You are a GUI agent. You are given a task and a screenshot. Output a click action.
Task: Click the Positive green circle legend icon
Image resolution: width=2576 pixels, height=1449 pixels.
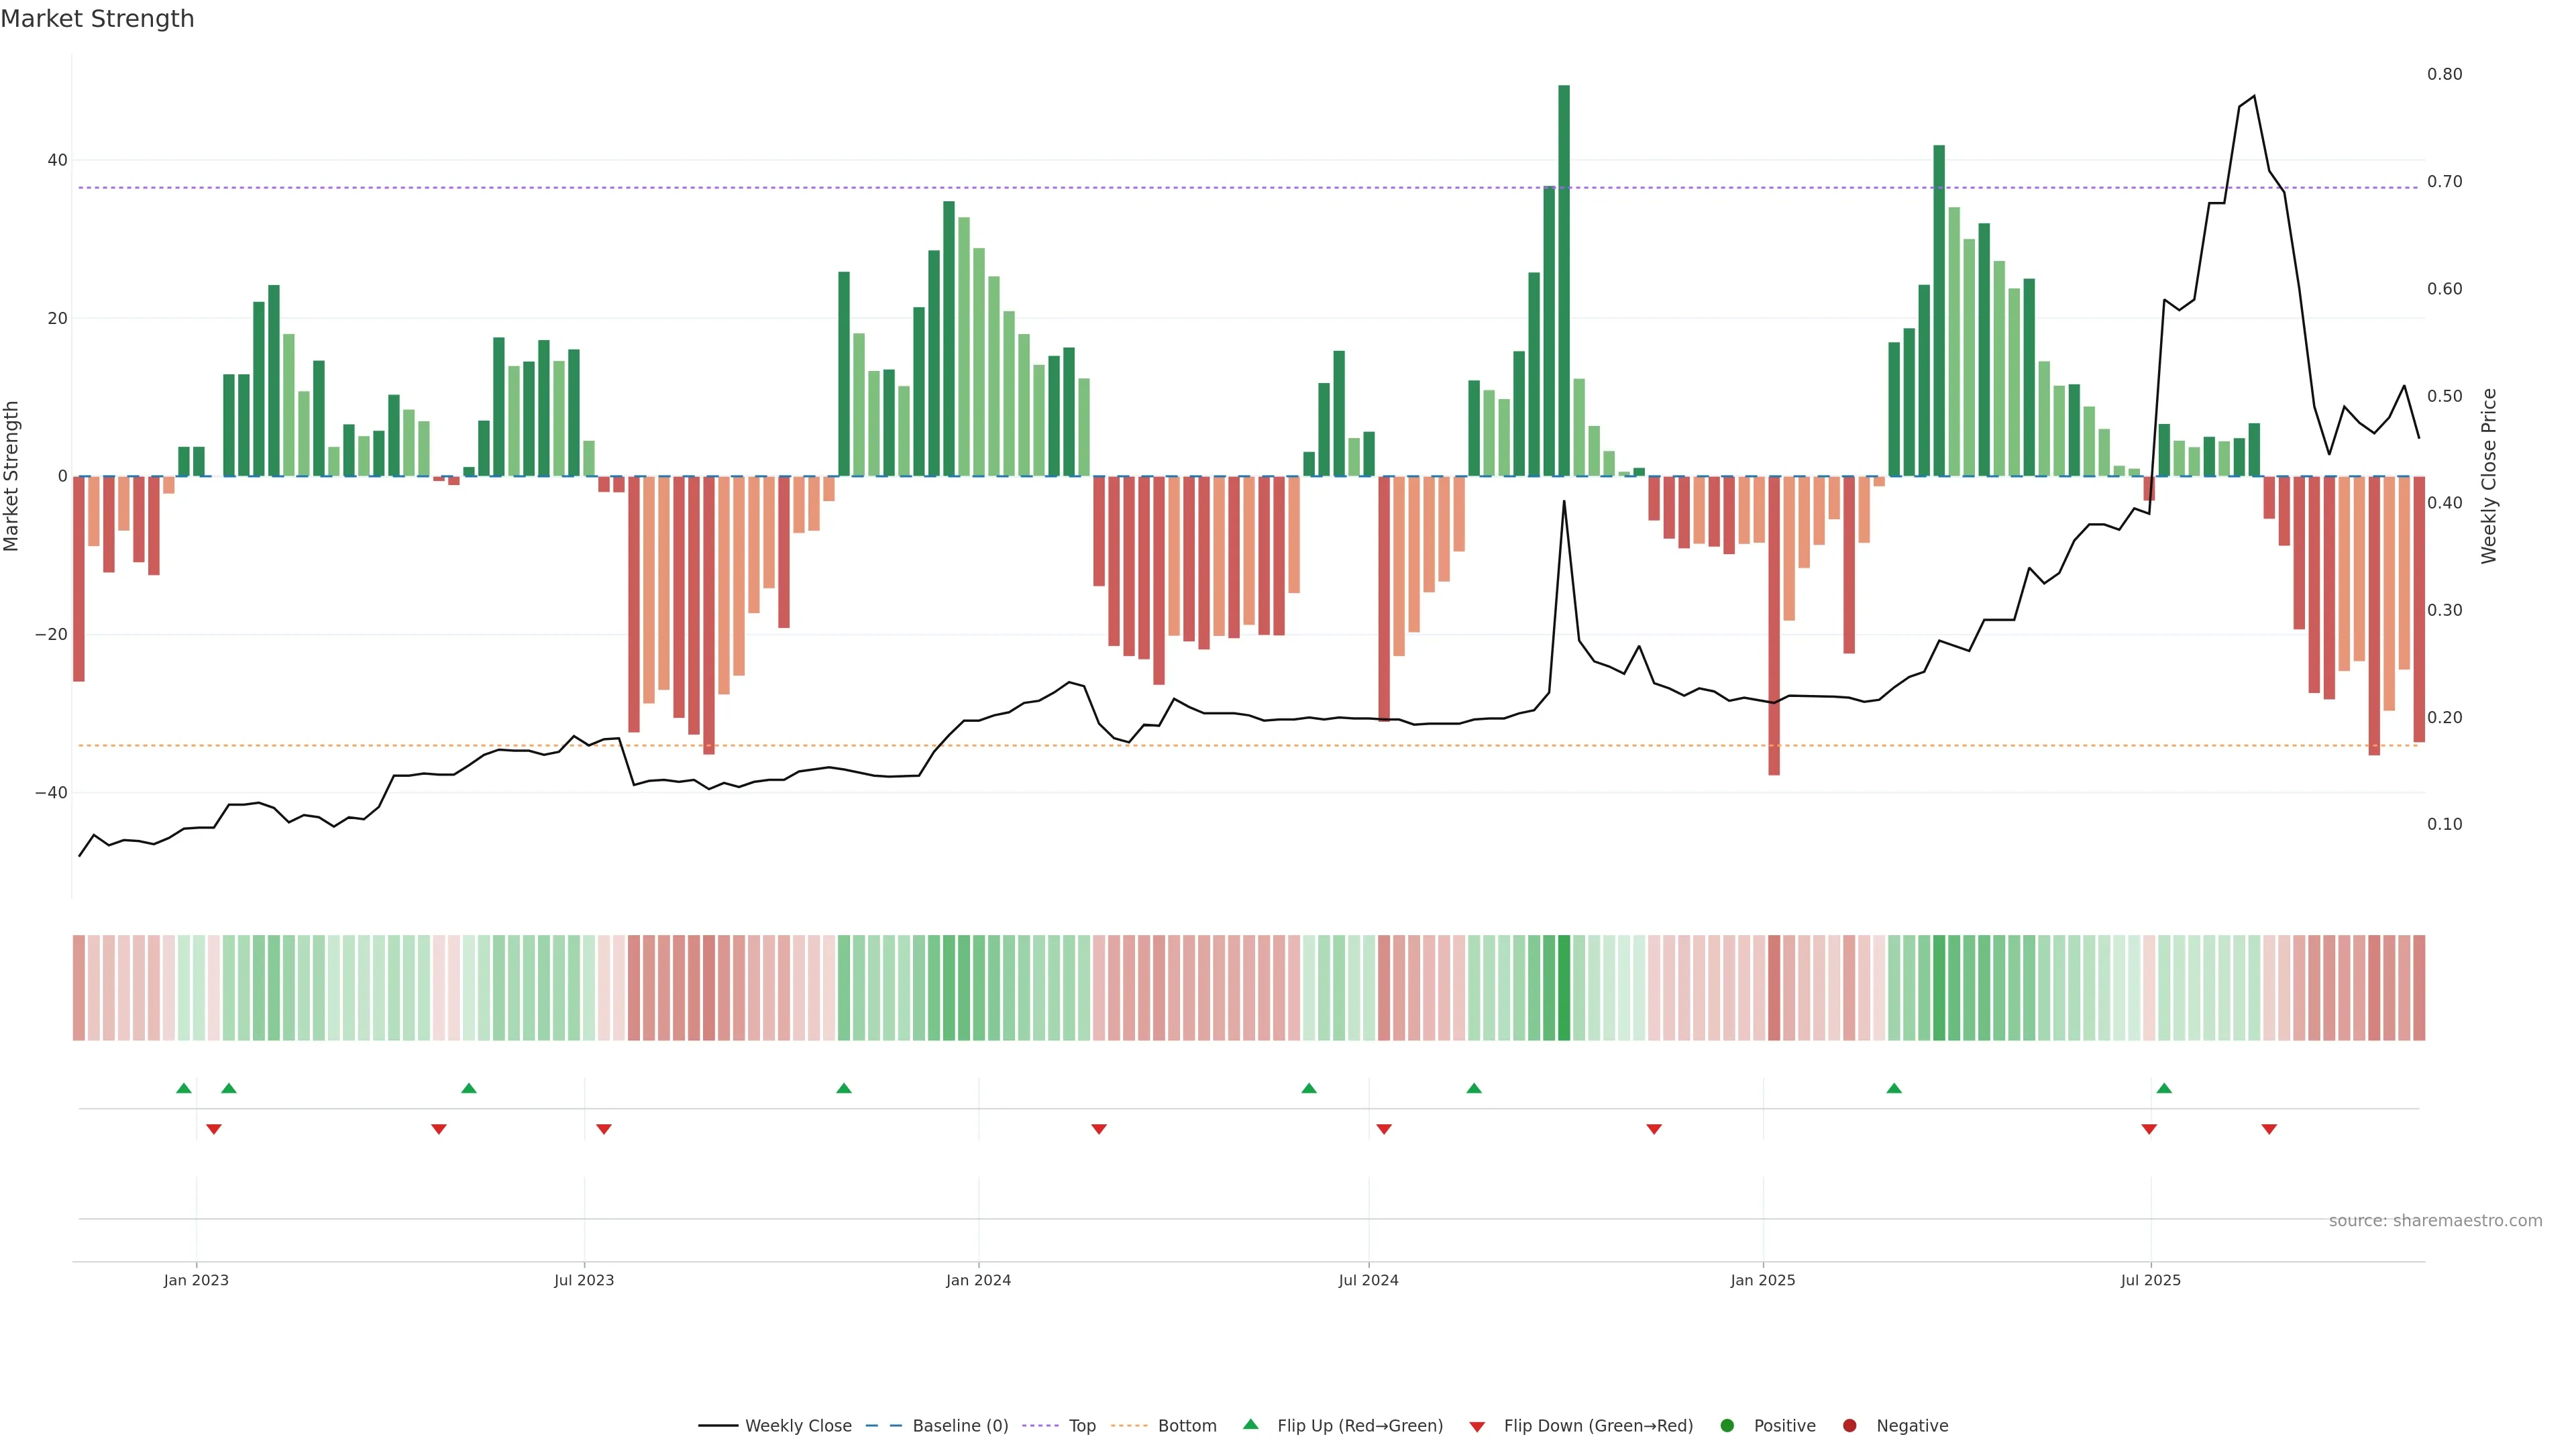[1727, 1426]
